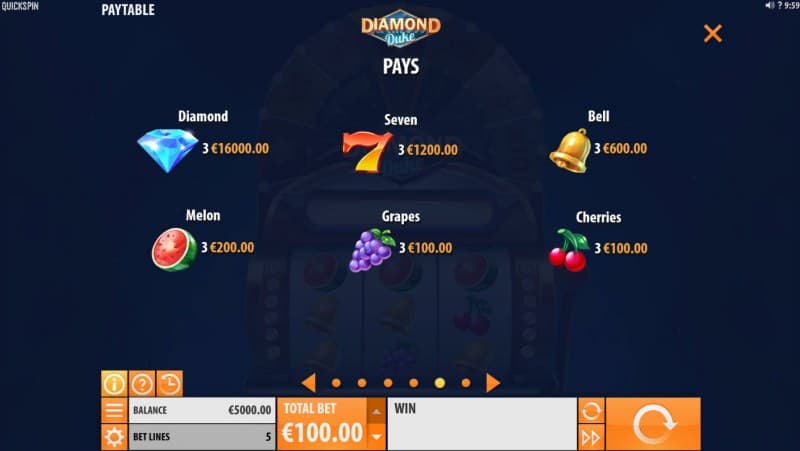Go to the next paytable page arrow

pyautogui.click(x=493, y=383)
